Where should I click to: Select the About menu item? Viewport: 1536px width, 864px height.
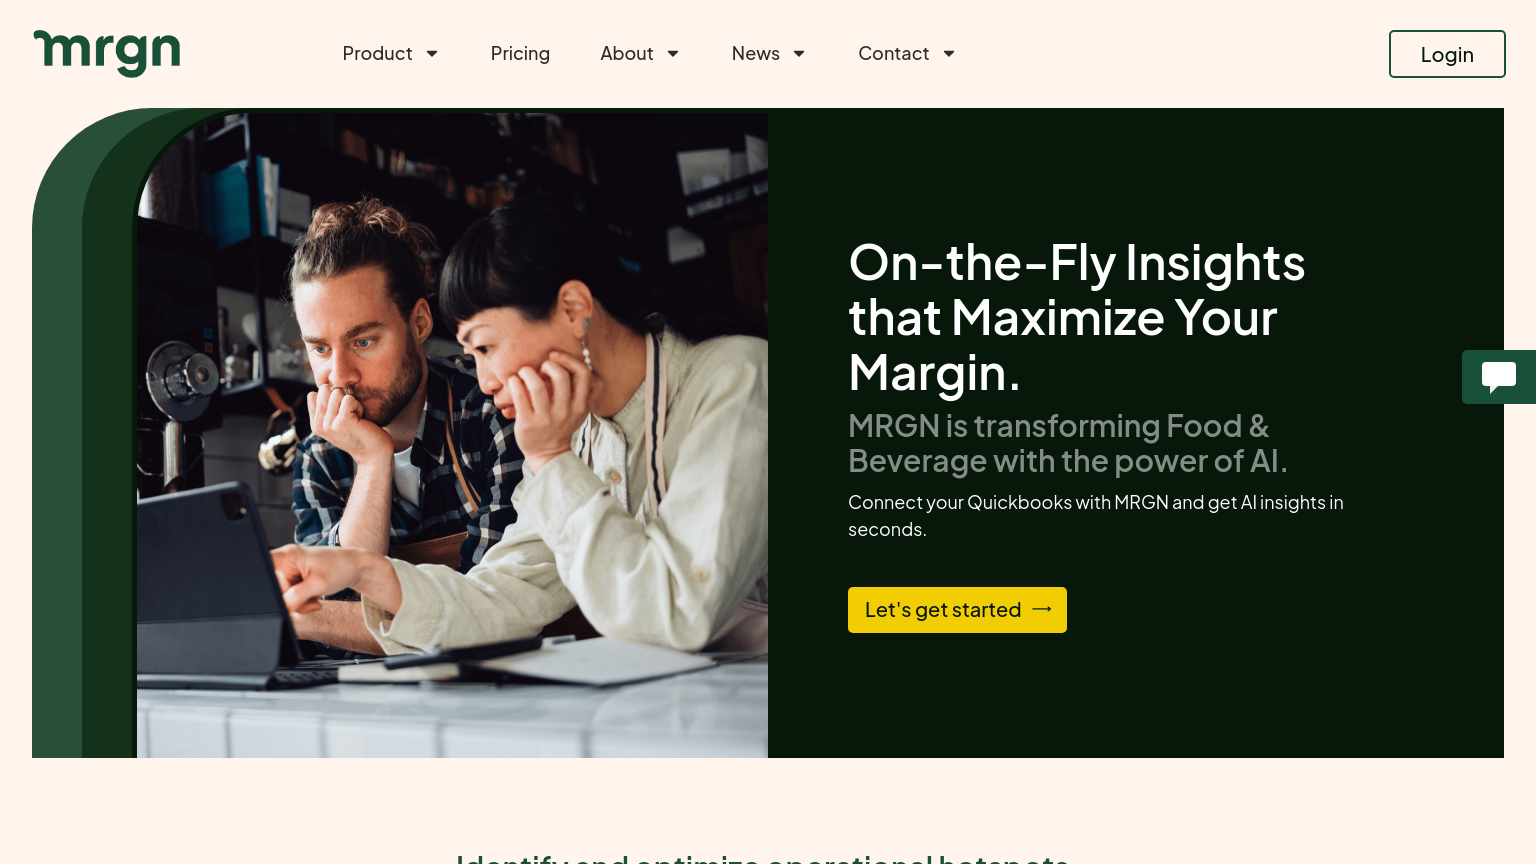tap(627, 54)
